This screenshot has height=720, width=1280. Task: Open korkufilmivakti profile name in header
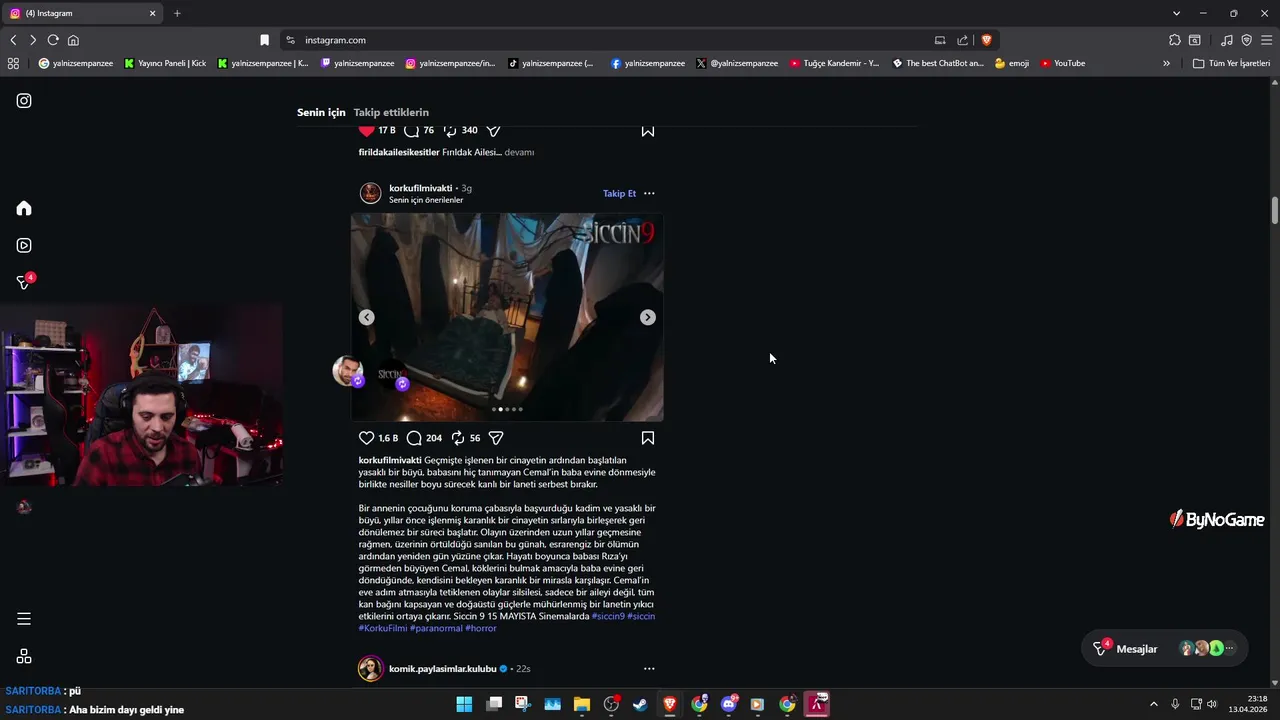click(420, 188)
